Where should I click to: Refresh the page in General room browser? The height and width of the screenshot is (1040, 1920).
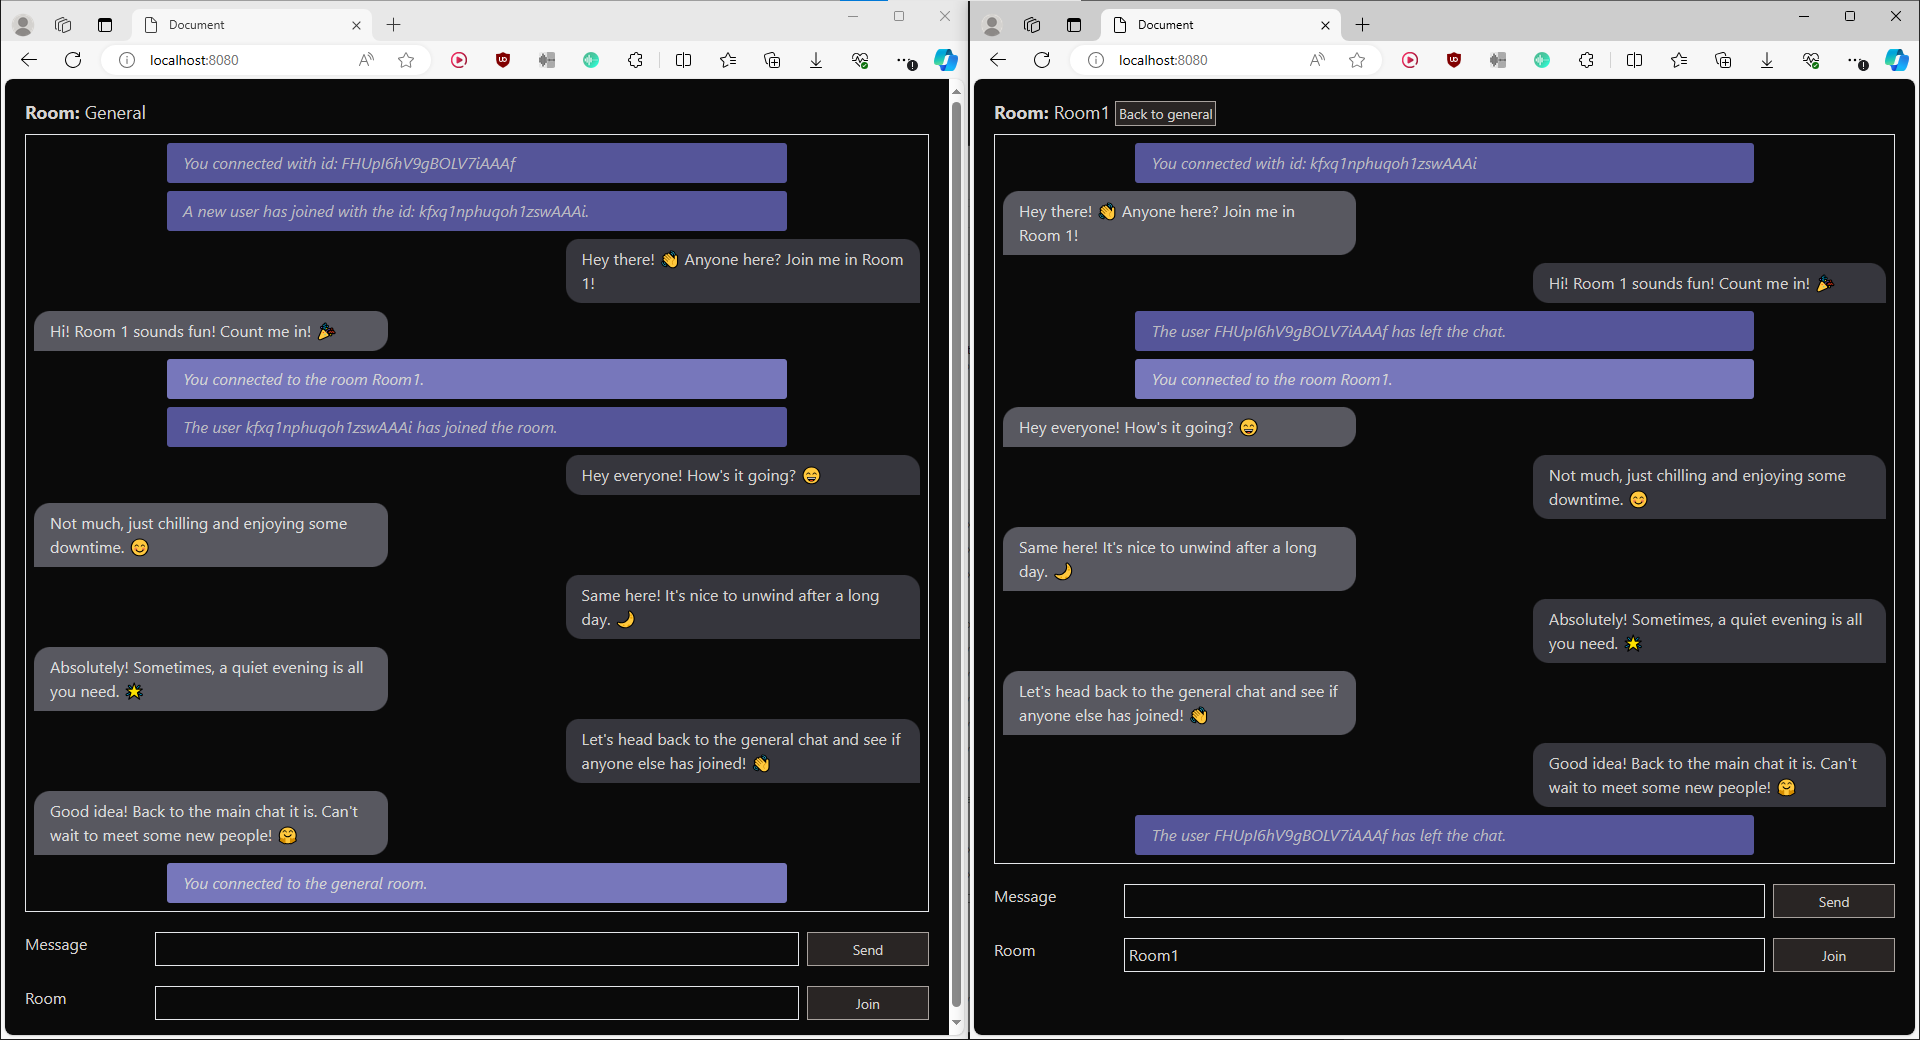73,60
